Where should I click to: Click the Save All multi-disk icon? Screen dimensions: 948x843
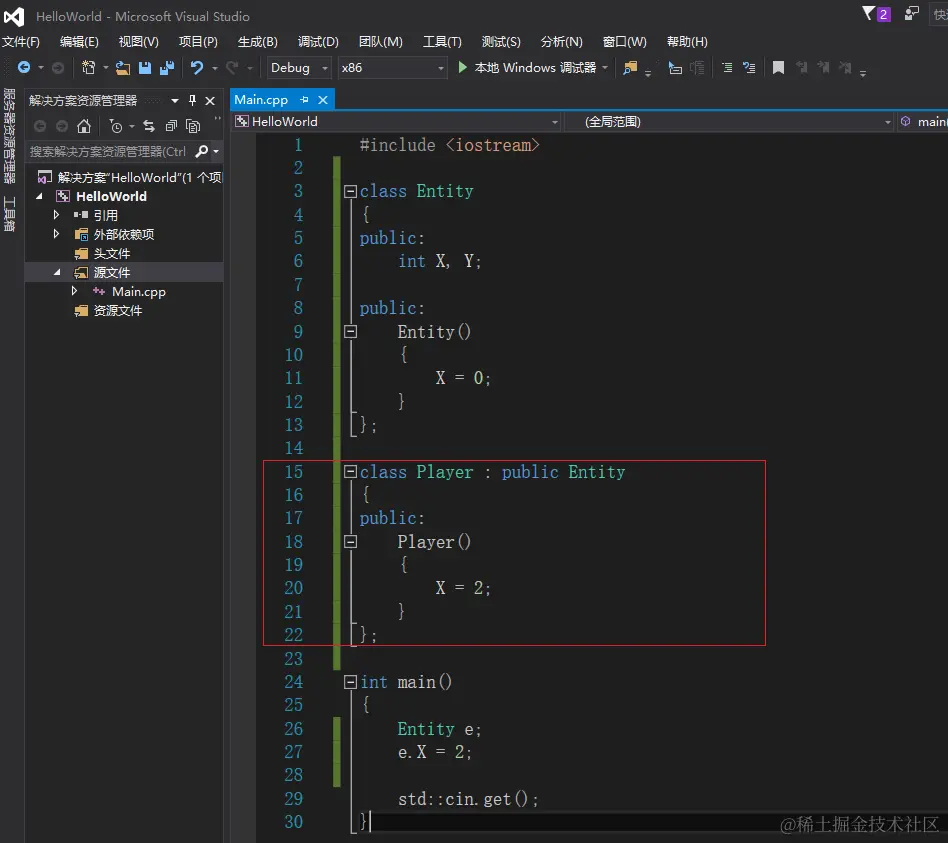[x=167, y=68]
